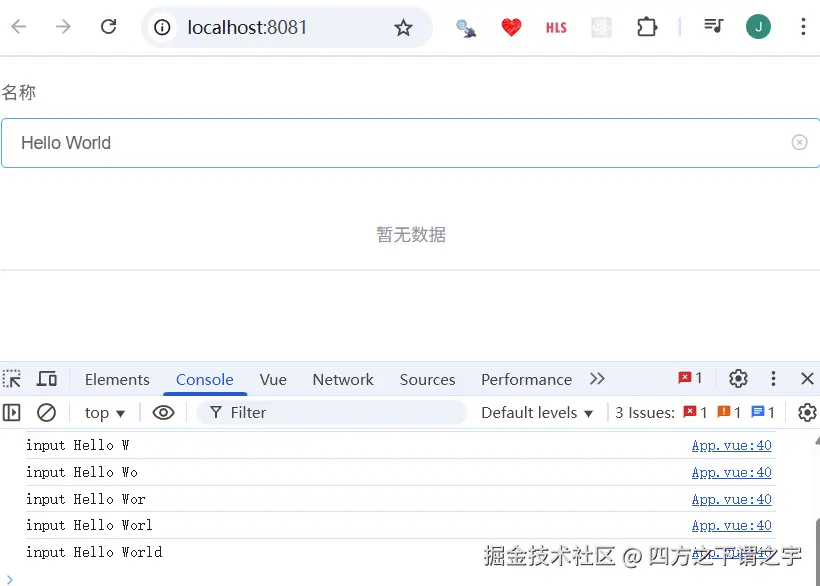Create a live expression
Image resolution: width=820 pixels, height=586 pixels.
tap(163, 413)
